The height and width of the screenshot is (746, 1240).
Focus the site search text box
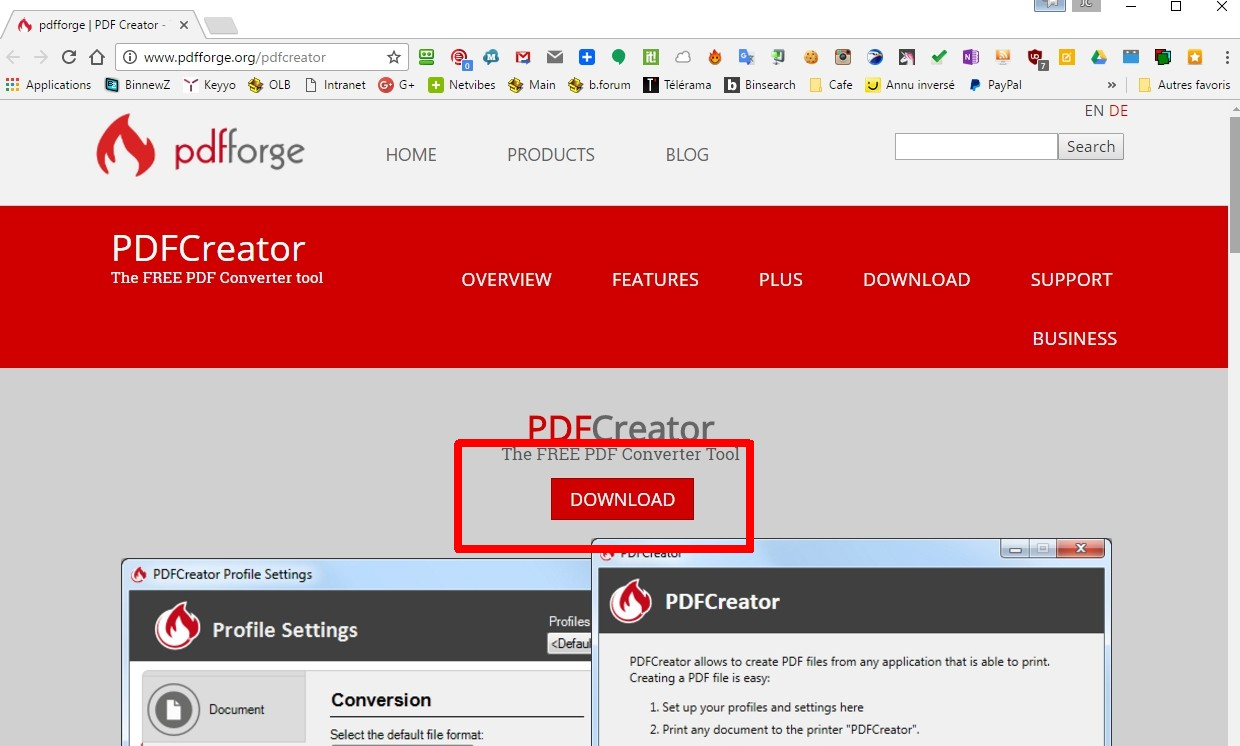coord(976,147)
